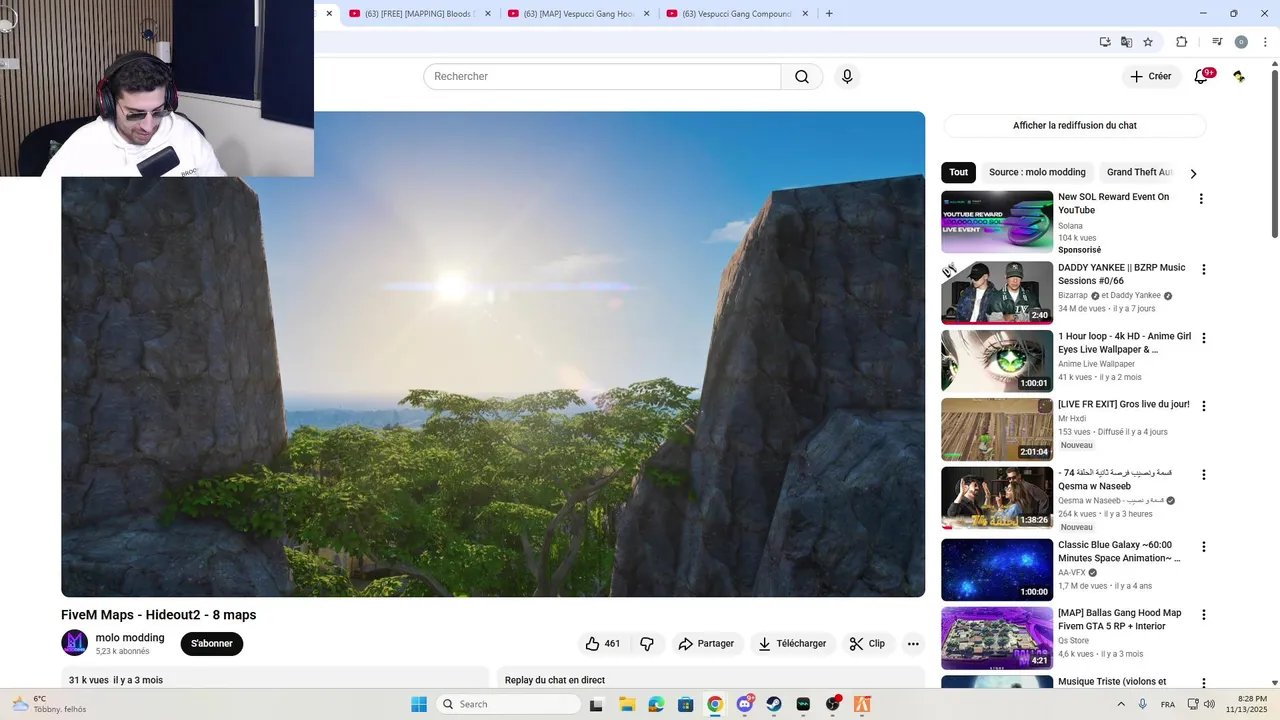Bookmark this page with the star icon

point(1148,42)
